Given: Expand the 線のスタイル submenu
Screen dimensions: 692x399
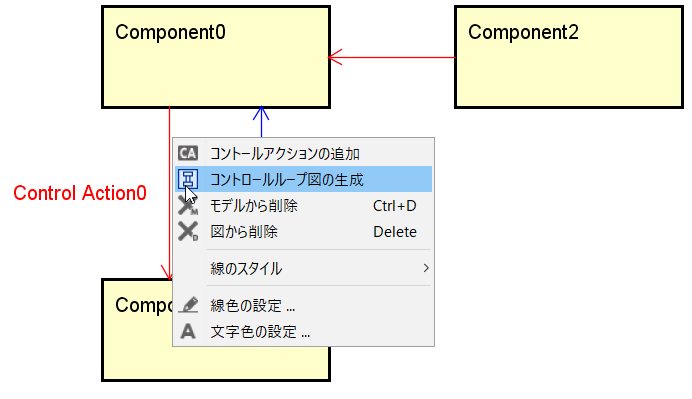Looking at the screenshot, I should [303, 268].
